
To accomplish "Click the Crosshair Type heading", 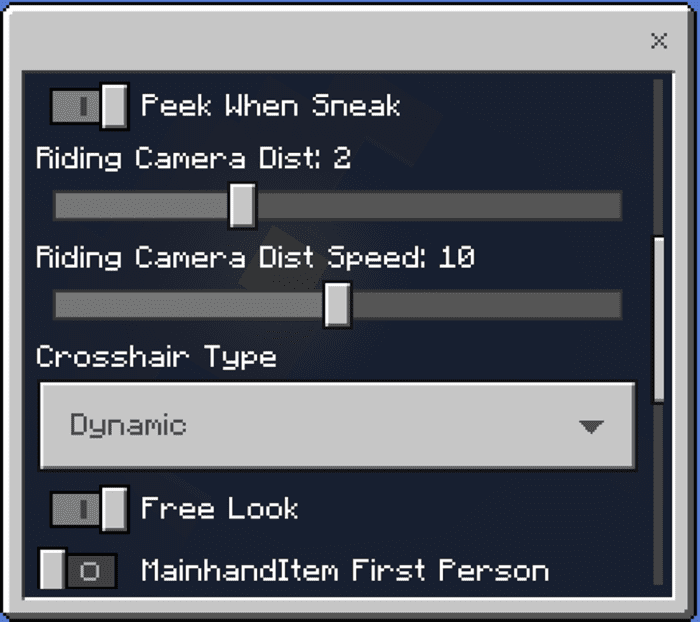I will (156, 358).
